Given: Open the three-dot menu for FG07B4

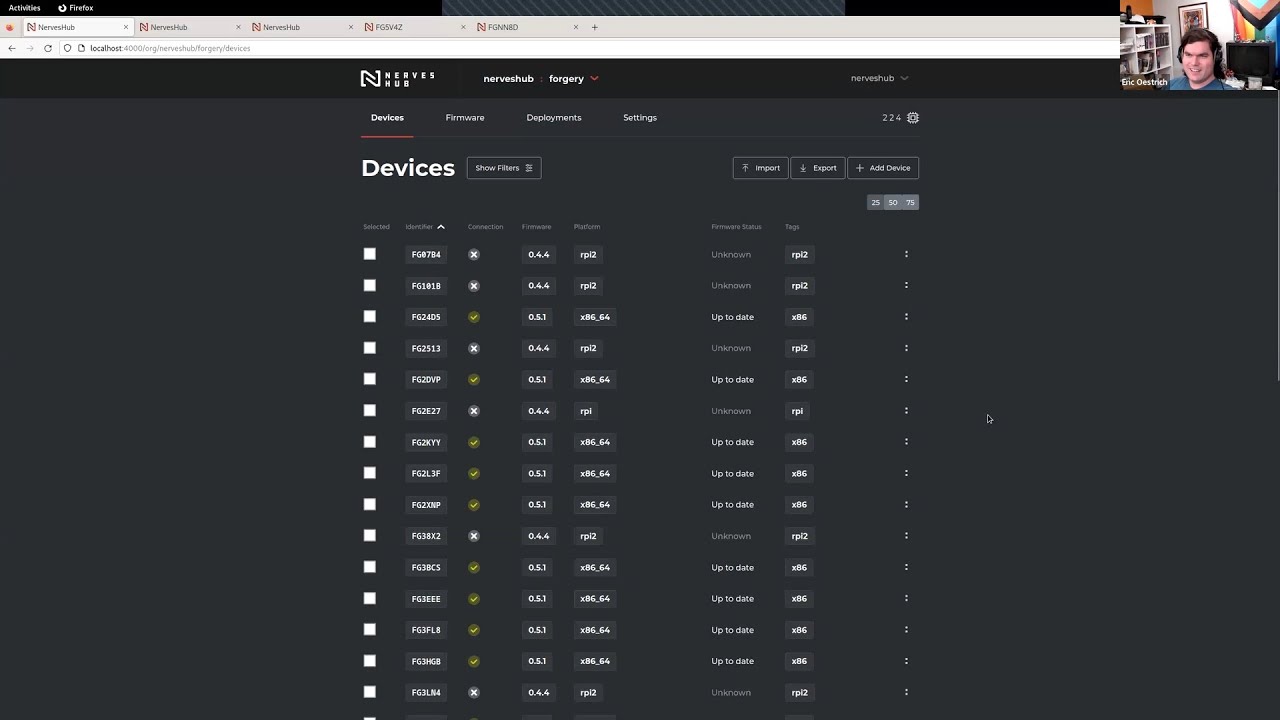Looking at the screenshot, I should (906, 254).
